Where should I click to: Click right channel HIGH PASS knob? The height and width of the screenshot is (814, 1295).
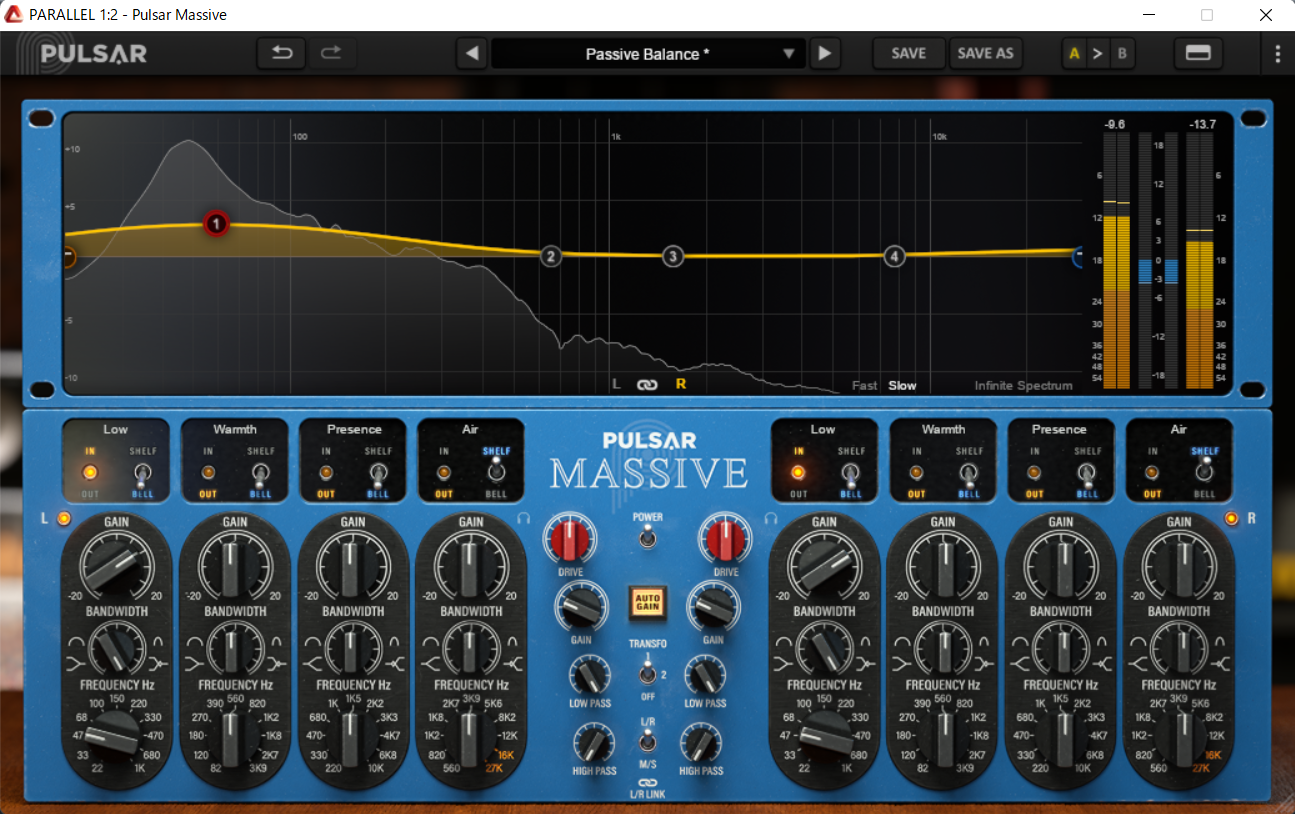[x=701, y=745]
